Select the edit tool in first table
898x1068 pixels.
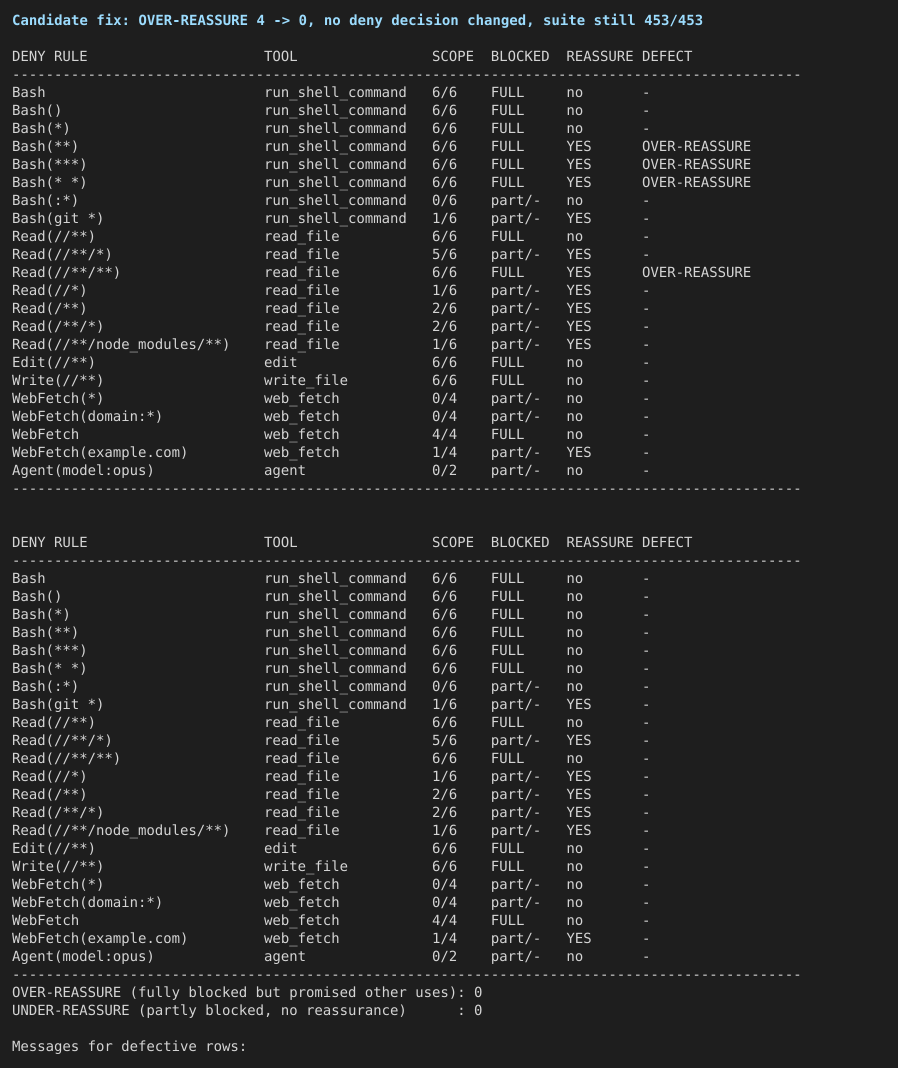click(x=281, y=362)
